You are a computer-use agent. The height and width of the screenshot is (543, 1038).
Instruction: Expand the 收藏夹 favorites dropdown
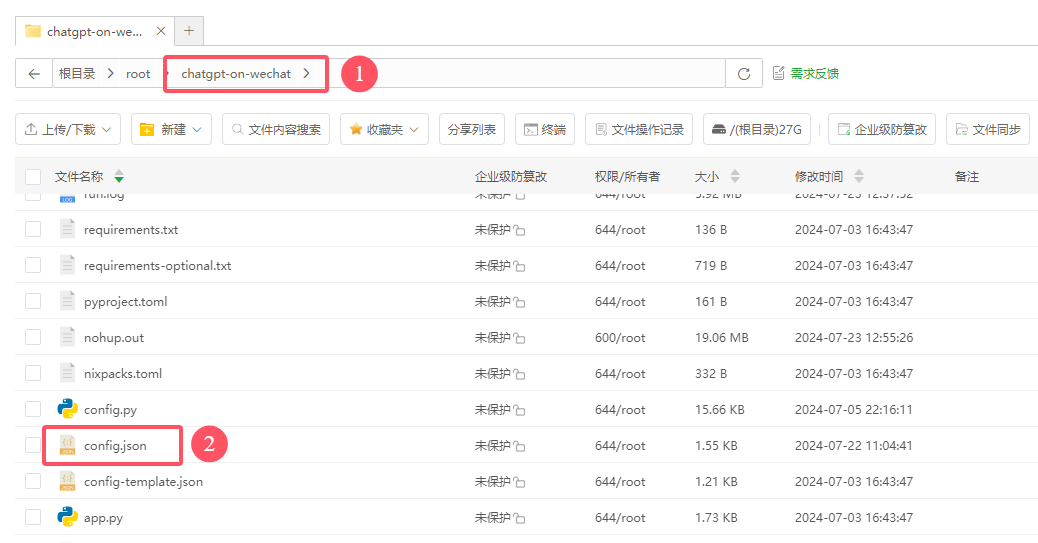385,129
